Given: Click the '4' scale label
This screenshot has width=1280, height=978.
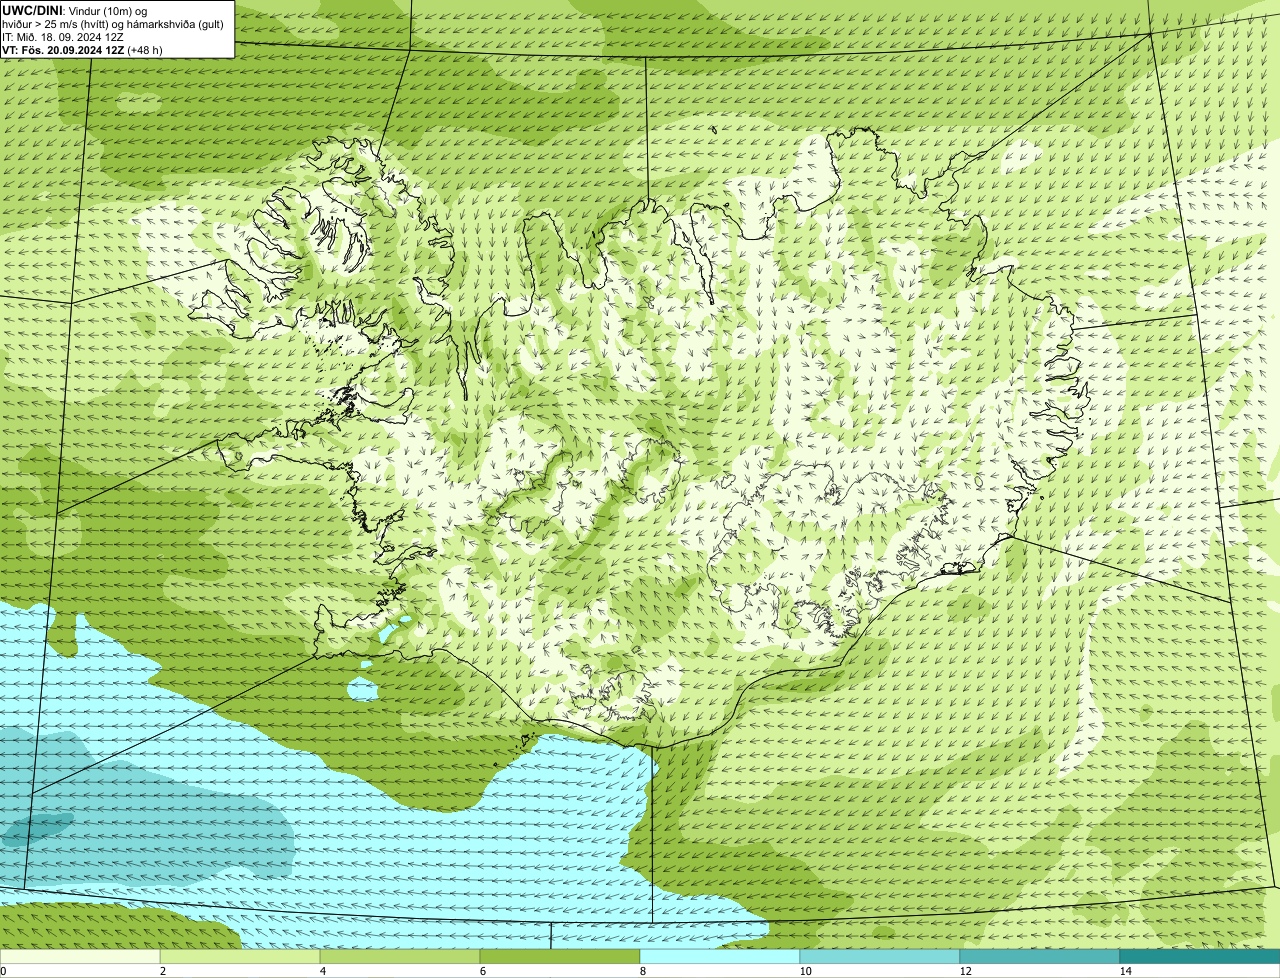Looking at the screenshot, I should click(x=323, y=971).
